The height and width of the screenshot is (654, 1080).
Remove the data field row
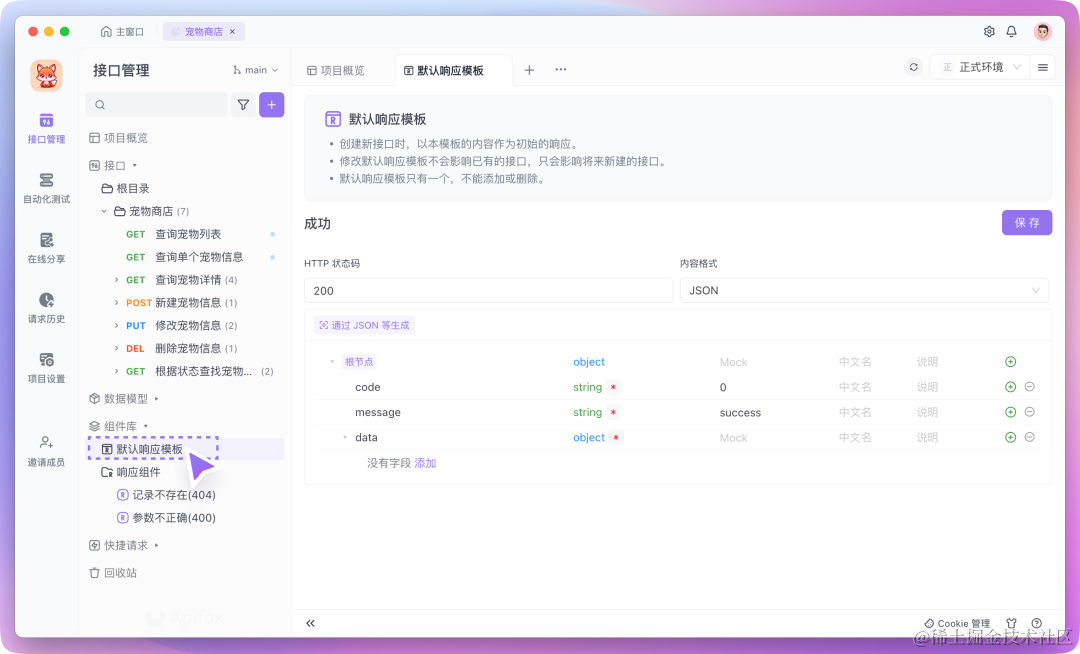tap(1030, 437)
